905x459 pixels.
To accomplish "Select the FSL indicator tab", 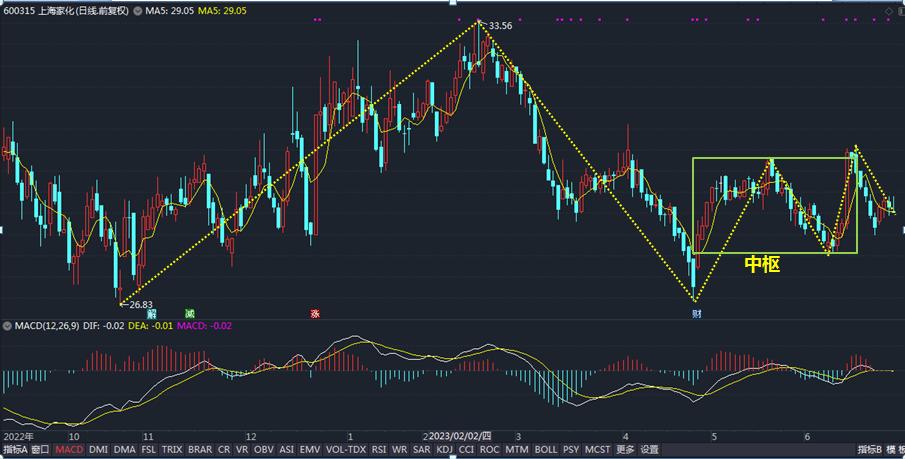I will 149,449.
